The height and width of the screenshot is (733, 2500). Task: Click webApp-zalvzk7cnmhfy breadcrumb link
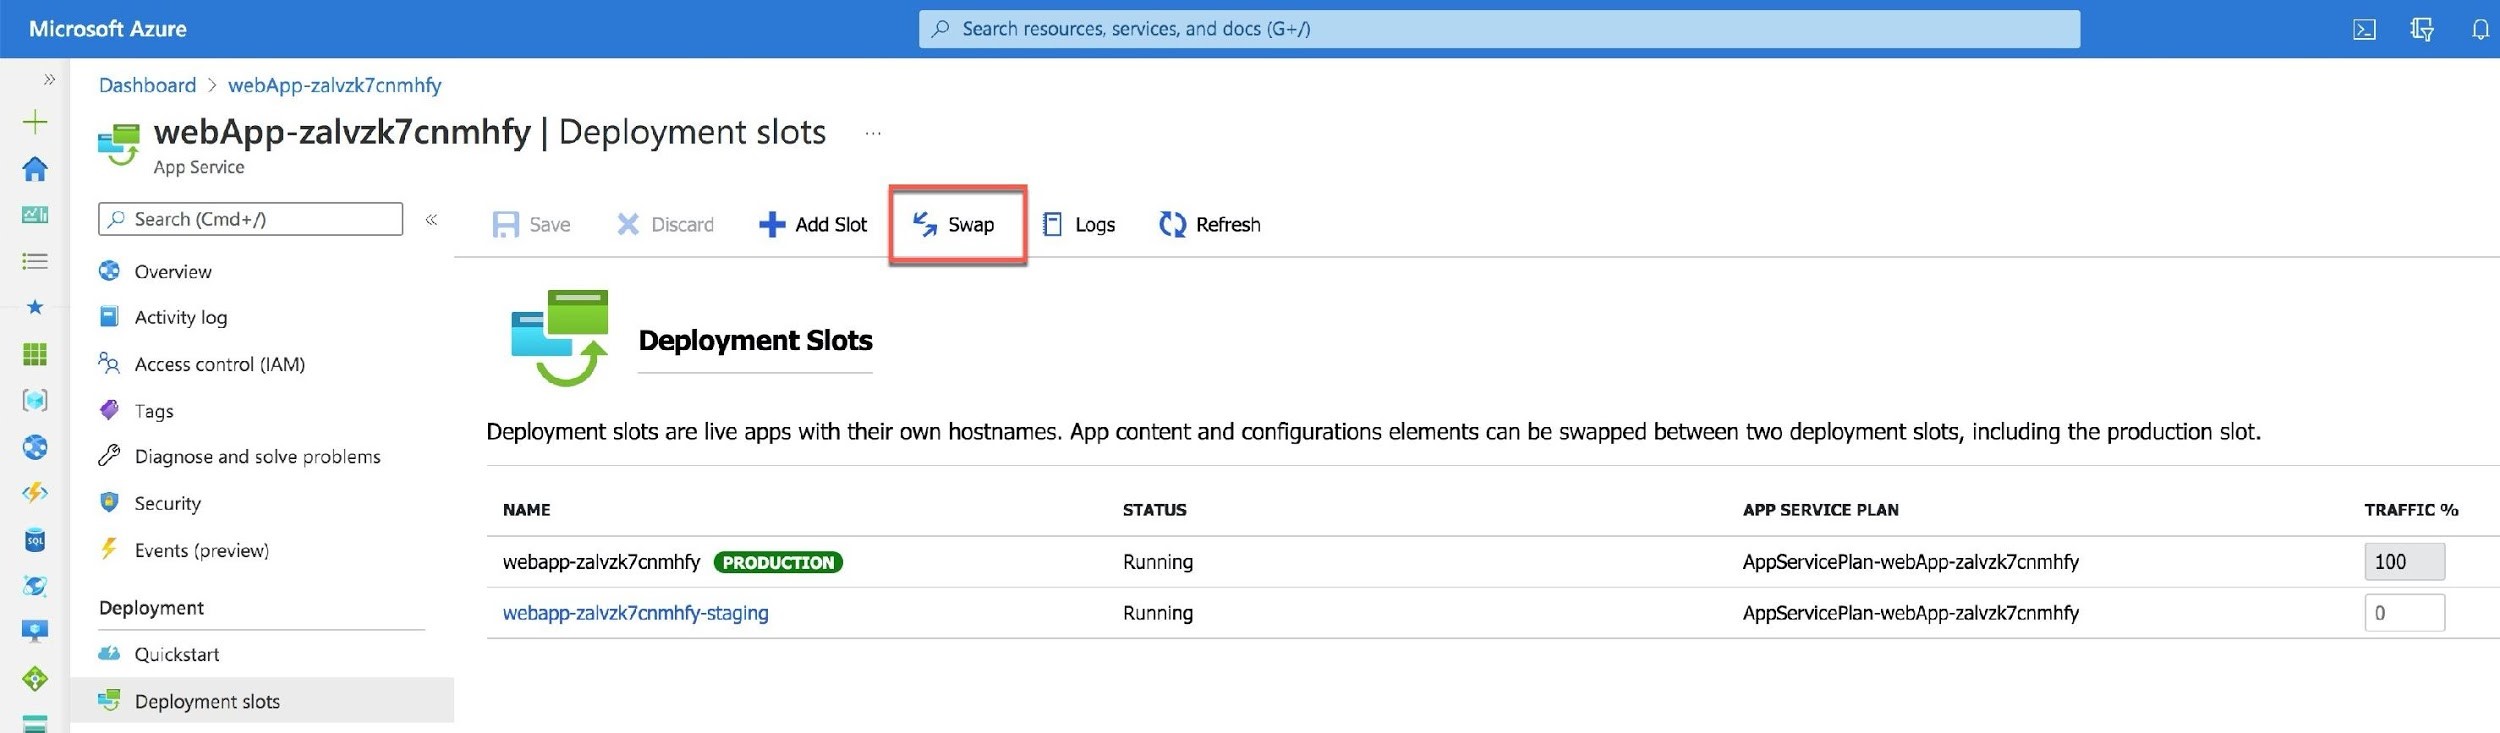click(334, 85)
